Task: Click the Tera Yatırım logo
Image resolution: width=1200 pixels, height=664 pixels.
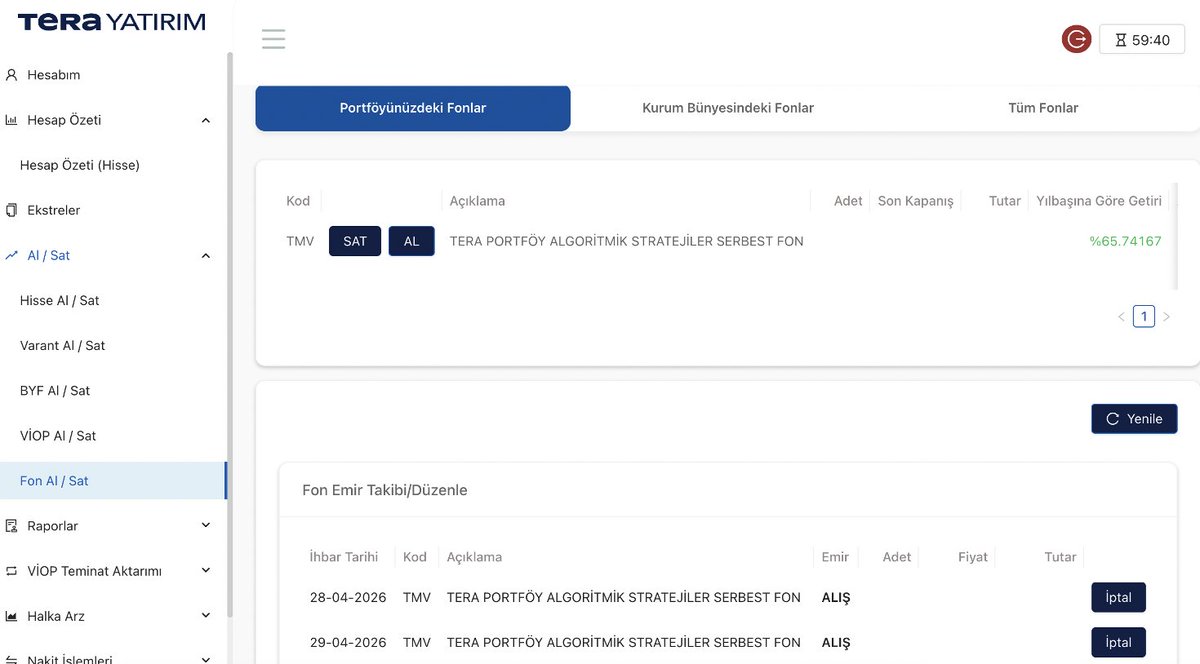Action: [x=111, y=21]
